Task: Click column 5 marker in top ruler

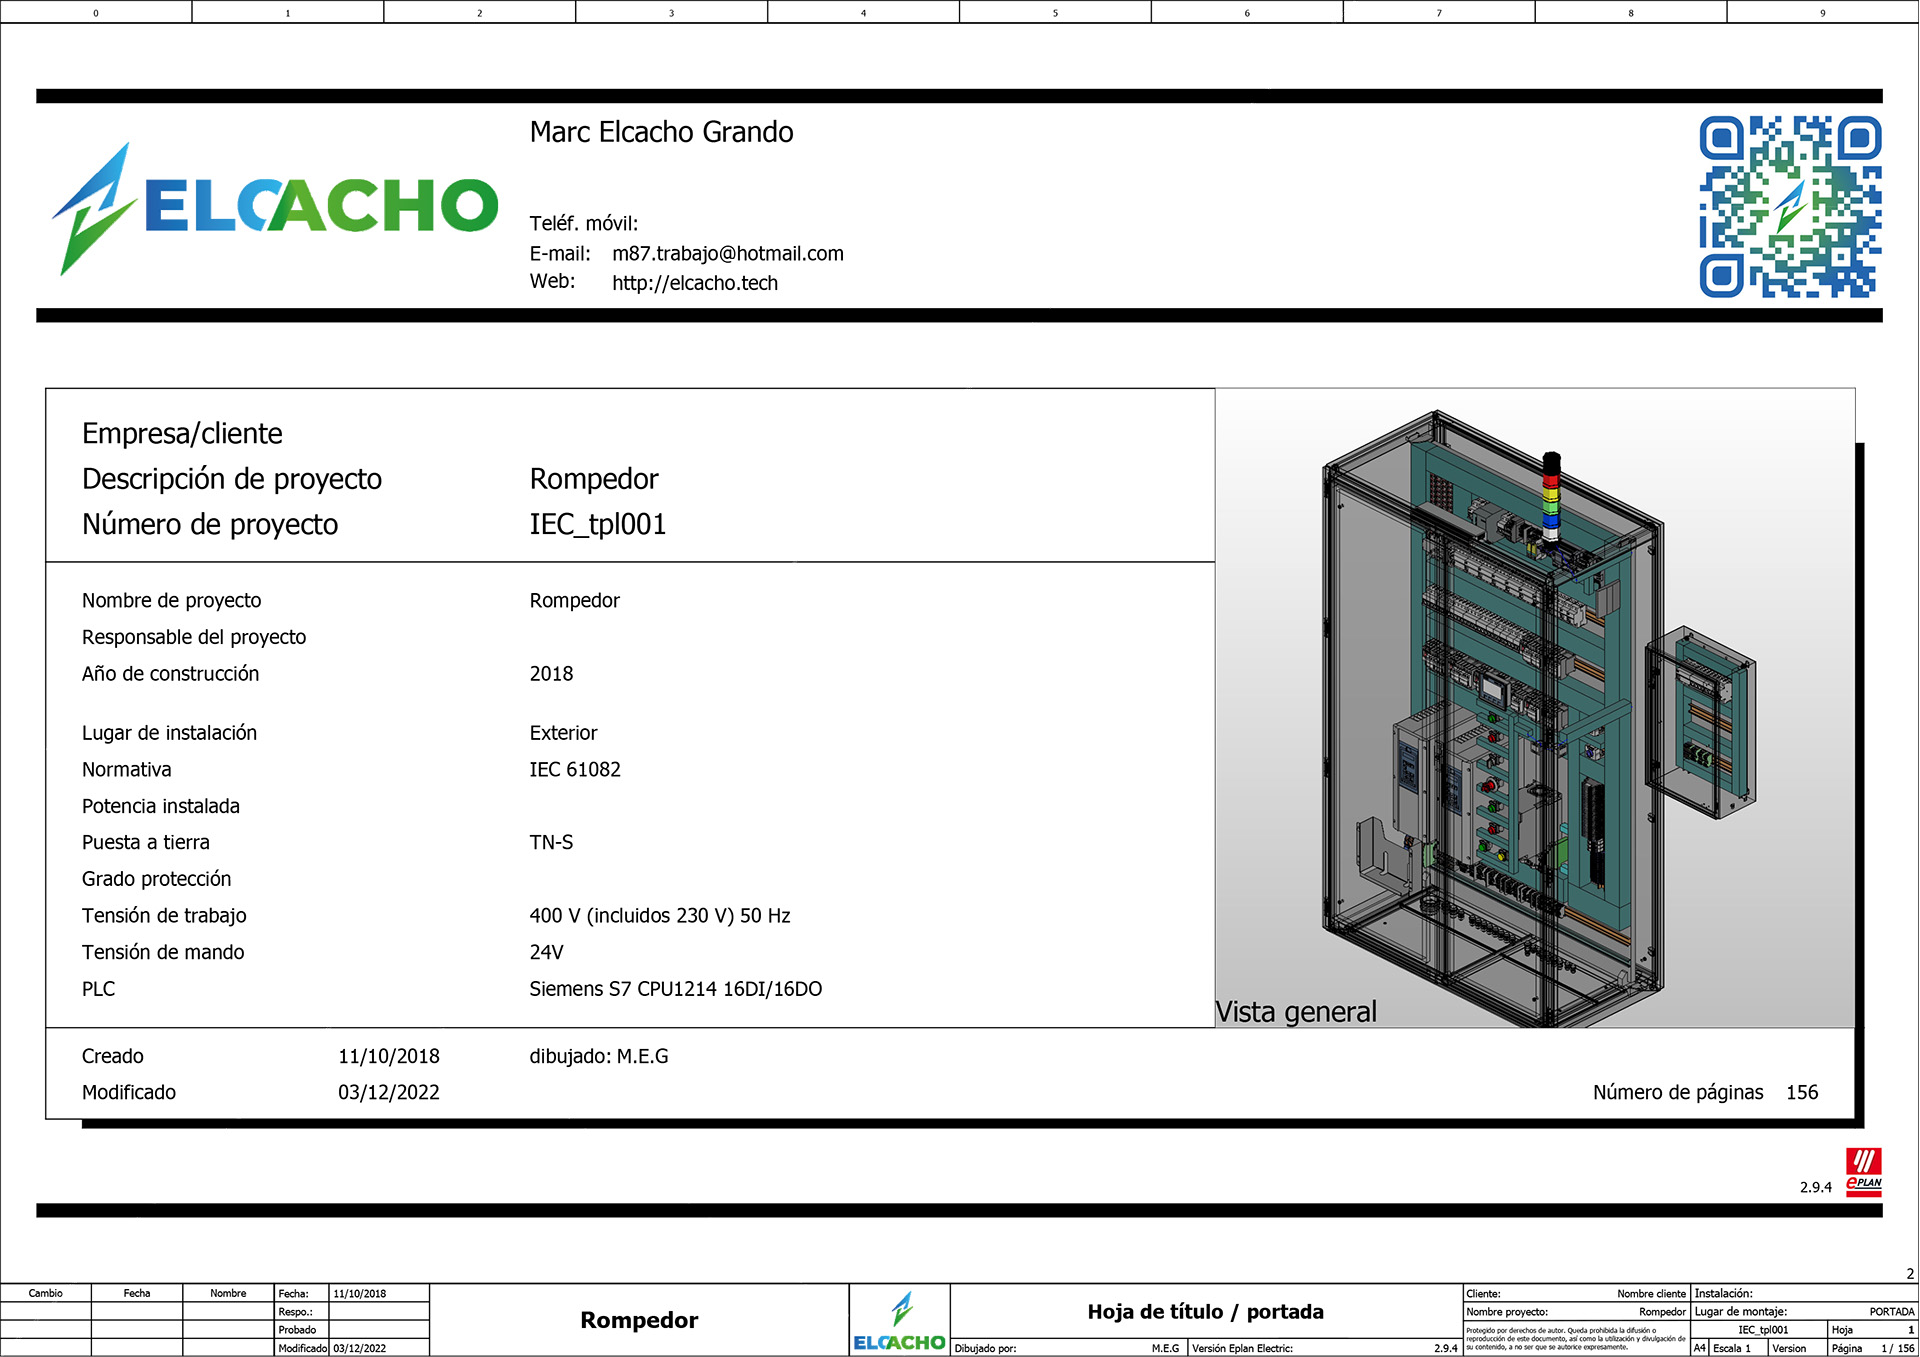Action: [x=1055, y=13]
